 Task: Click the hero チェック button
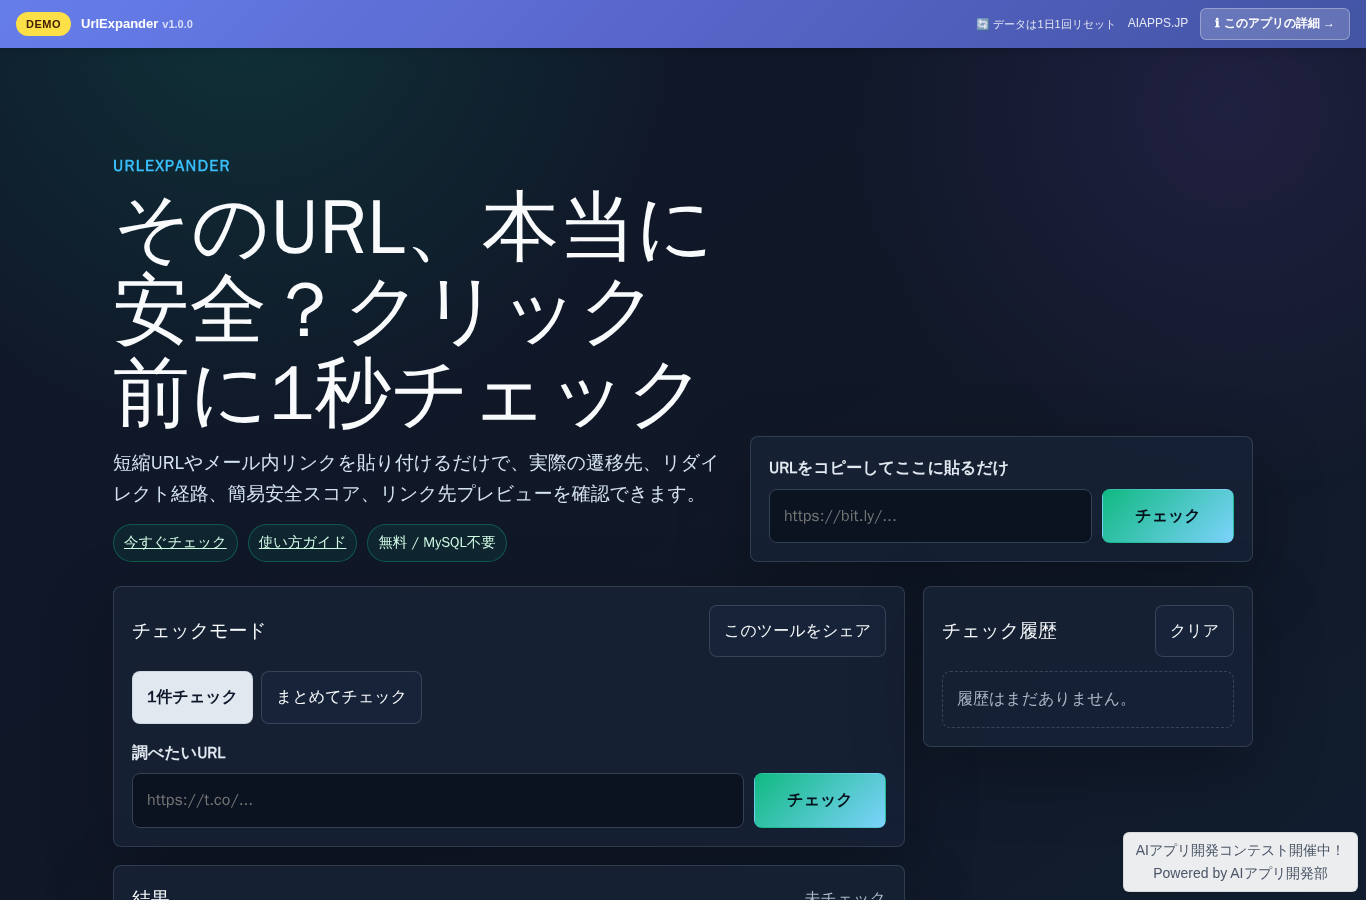[x=1167, y=516]
